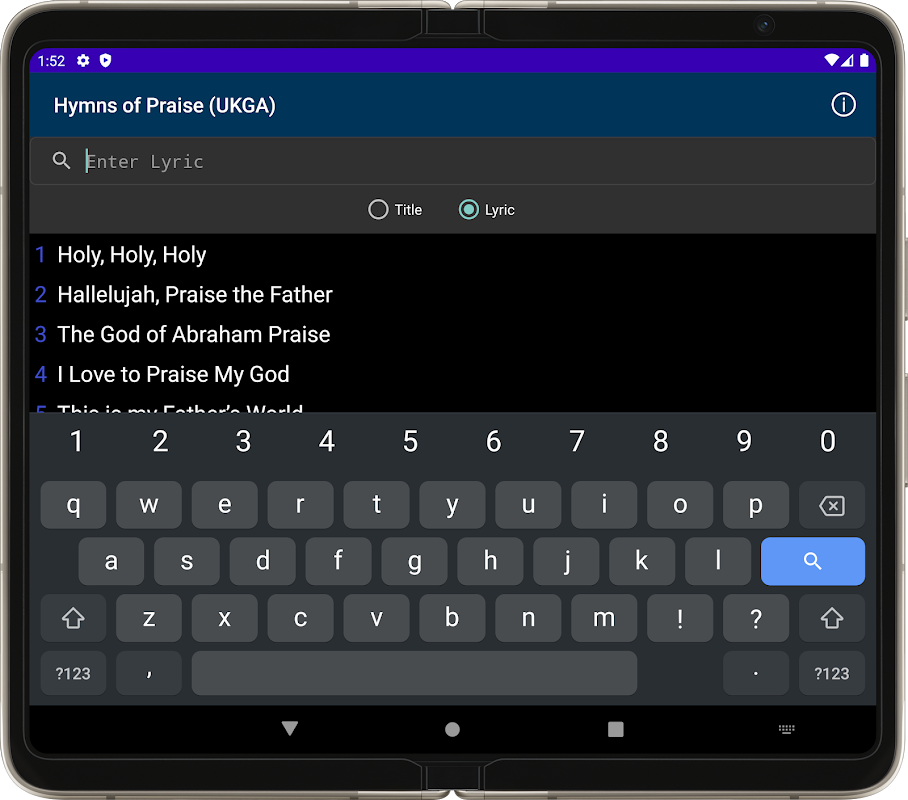Open the app info icon

(x=843, y=105)
